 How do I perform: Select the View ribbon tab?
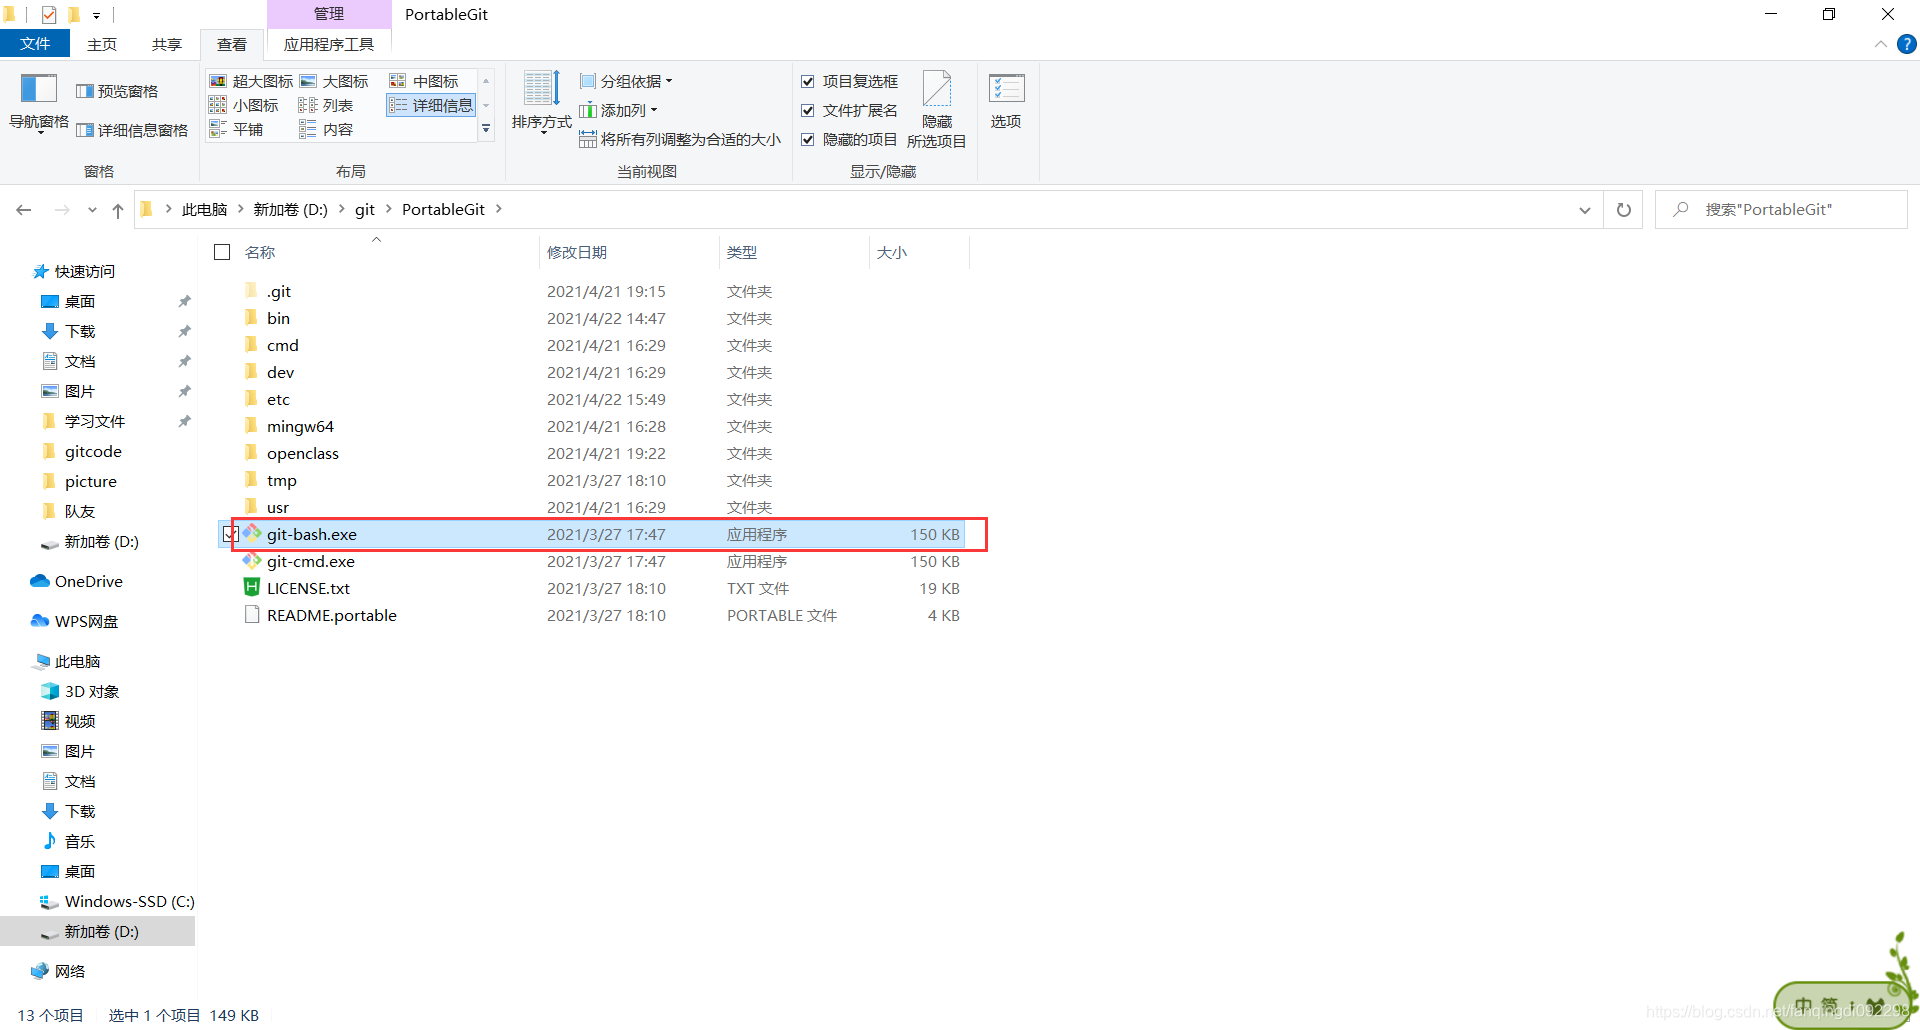coord(232,44)
